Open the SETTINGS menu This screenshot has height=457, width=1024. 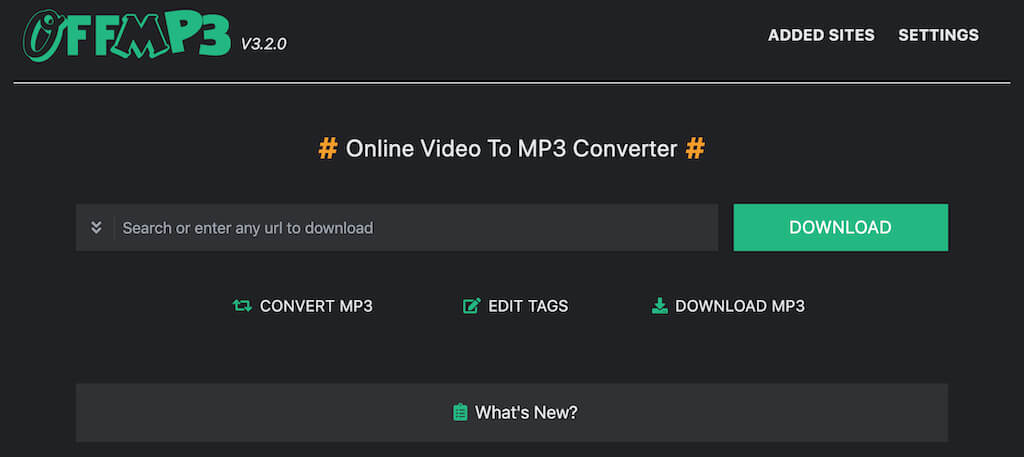click(938, 35)
